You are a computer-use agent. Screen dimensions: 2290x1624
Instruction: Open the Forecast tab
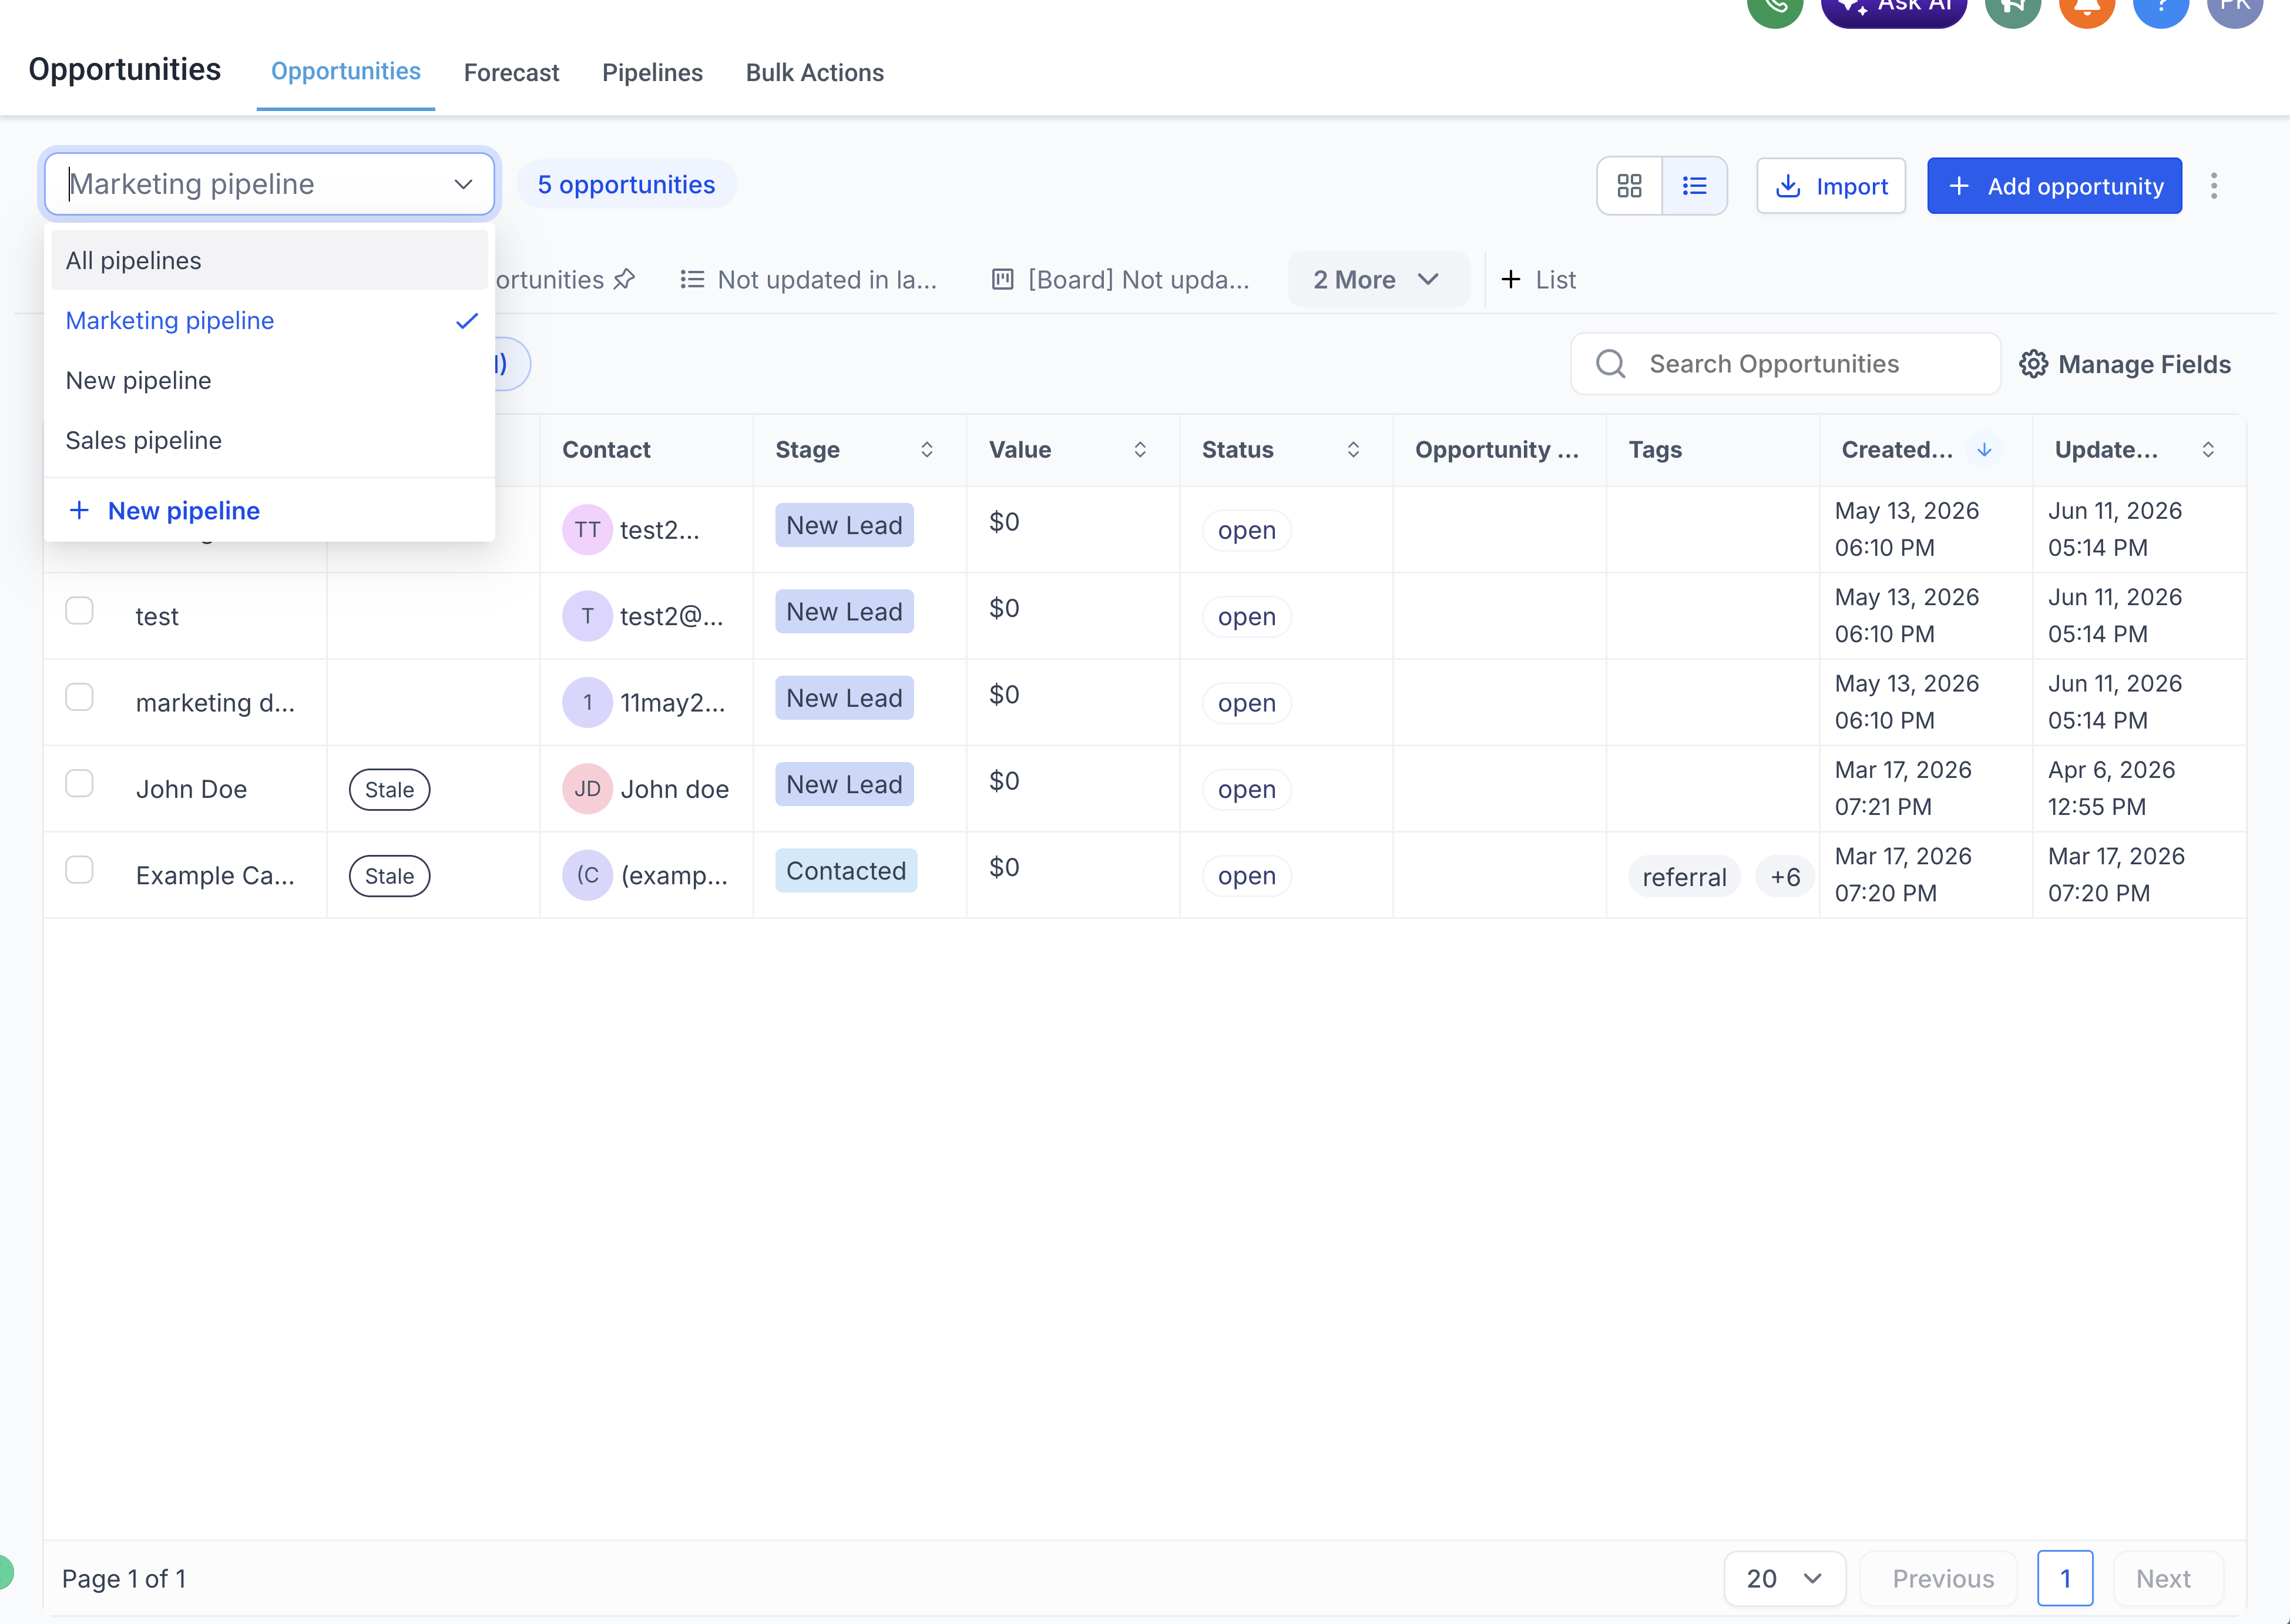click(x=511, y=73)
